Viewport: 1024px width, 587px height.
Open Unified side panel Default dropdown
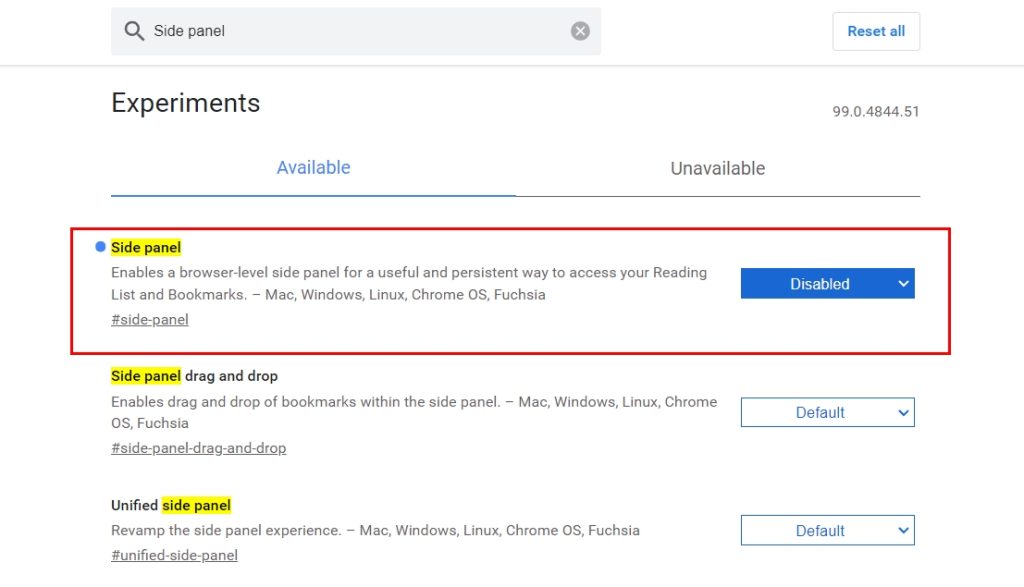tap(827, 530)
